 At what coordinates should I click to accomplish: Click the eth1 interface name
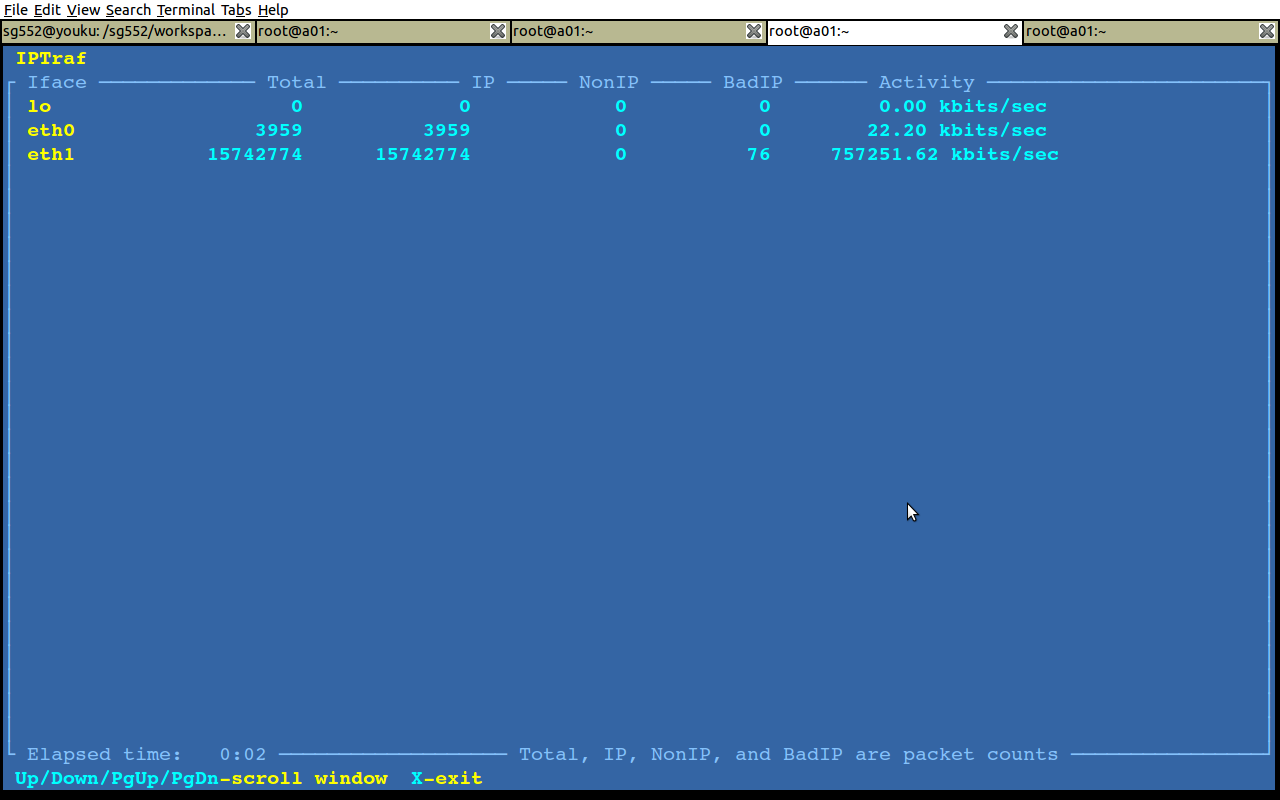[51, 154]
